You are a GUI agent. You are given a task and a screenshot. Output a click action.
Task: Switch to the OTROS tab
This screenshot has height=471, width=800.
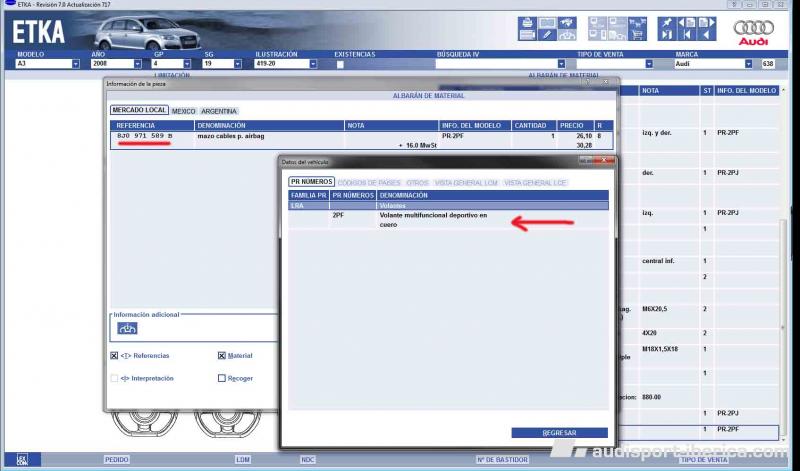417,183
